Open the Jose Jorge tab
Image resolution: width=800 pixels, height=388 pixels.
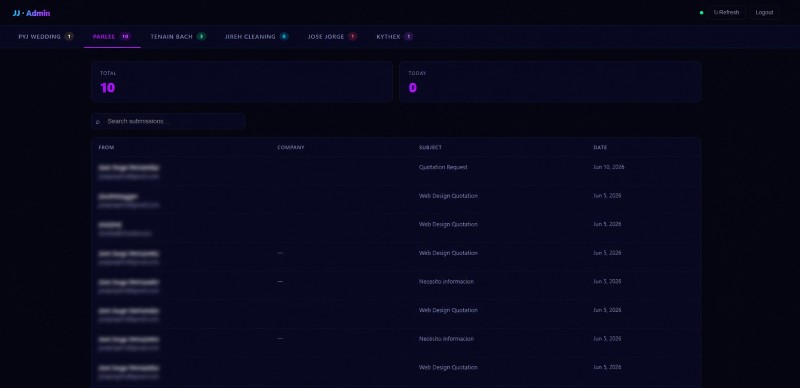pyautogui.click(x=332, y=37)
